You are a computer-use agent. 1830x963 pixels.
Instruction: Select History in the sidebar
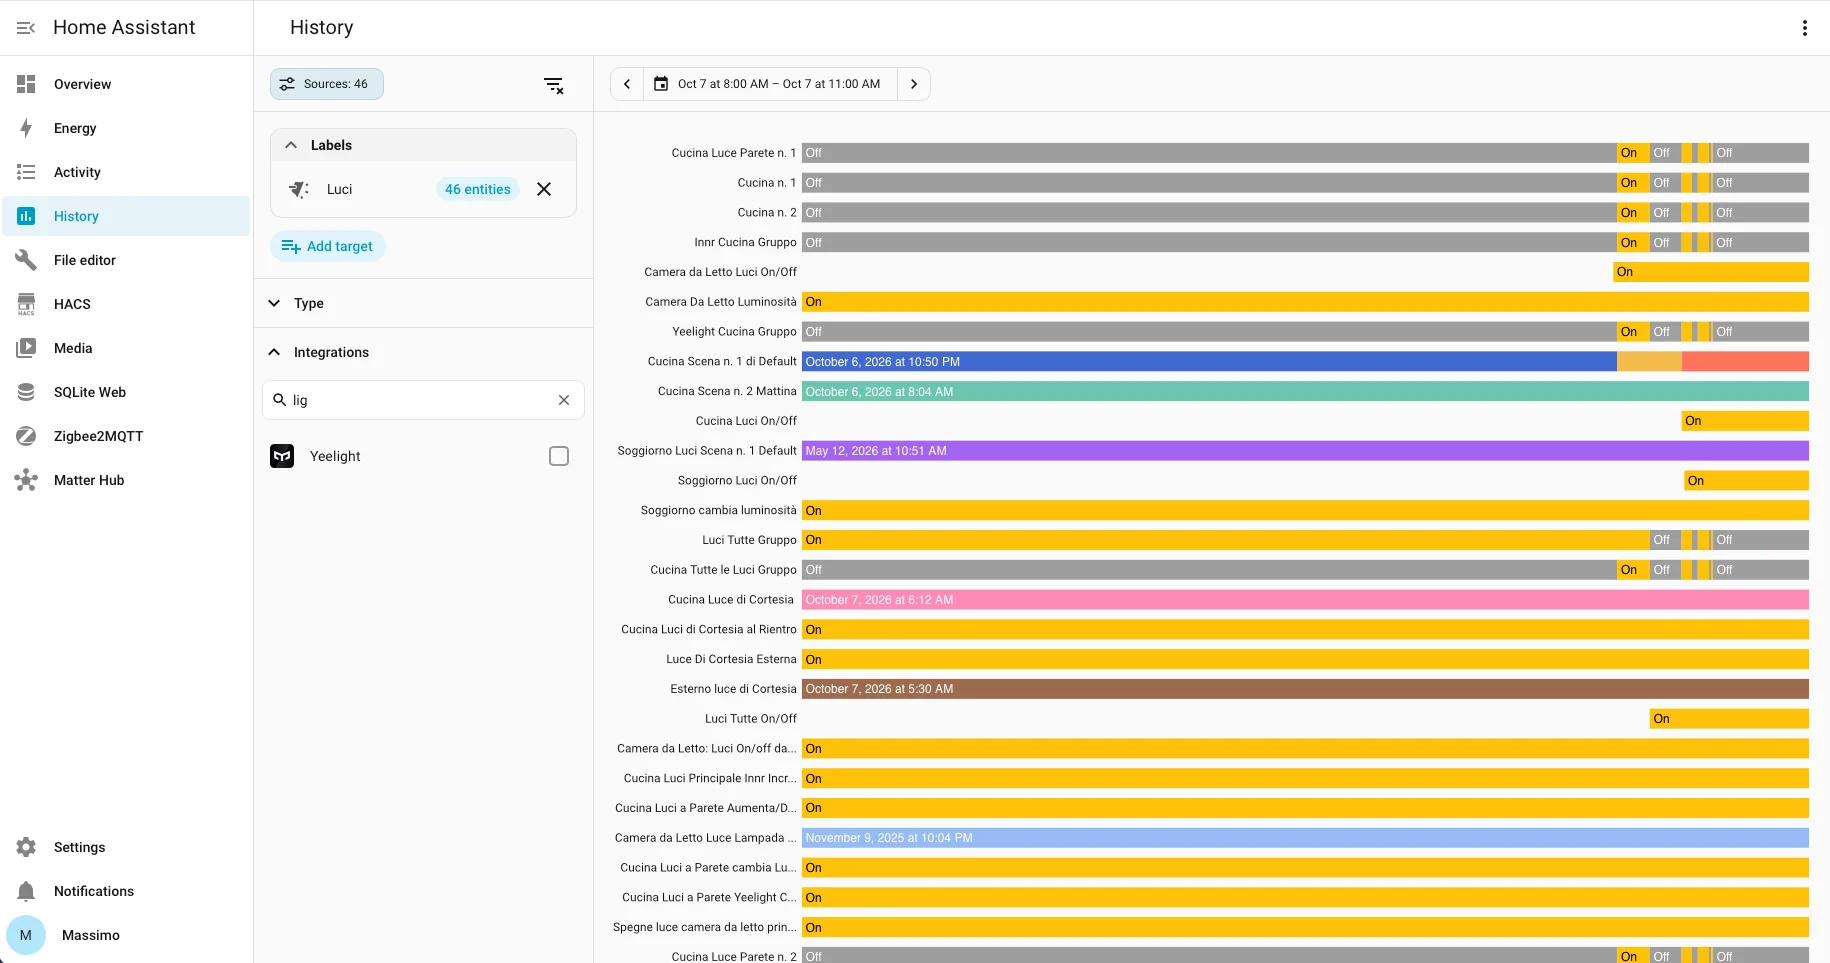126,216
